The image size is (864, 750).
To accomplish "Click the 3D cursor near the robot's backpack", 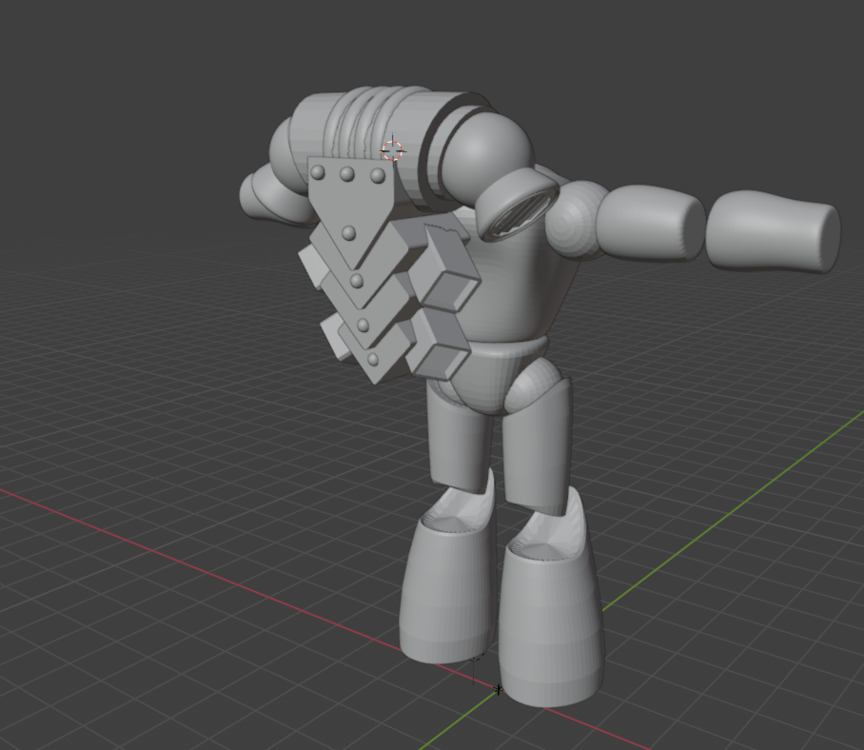I will point(394,150).
